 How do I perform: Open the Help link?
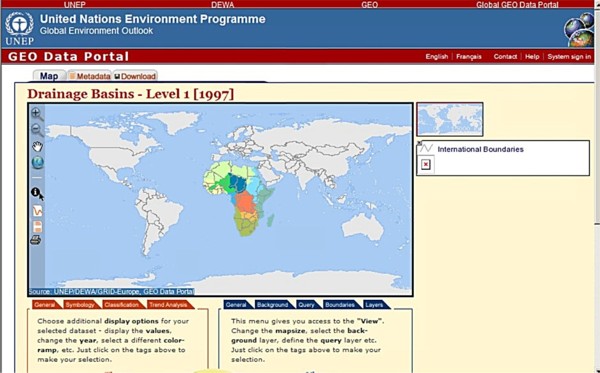point(532,57)
